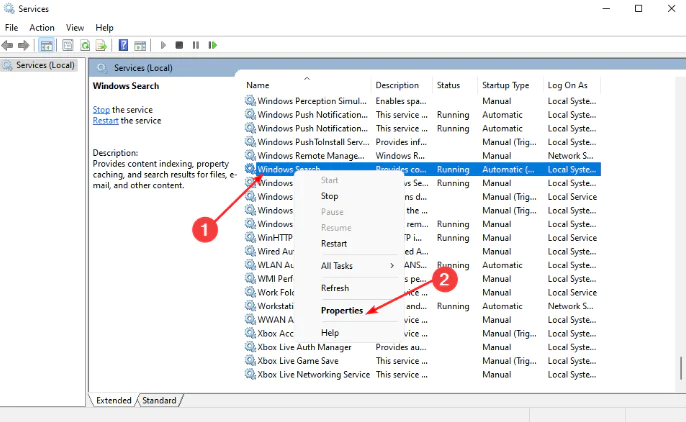
Task: Select Restart in the context menu
Action: point(334,243)
